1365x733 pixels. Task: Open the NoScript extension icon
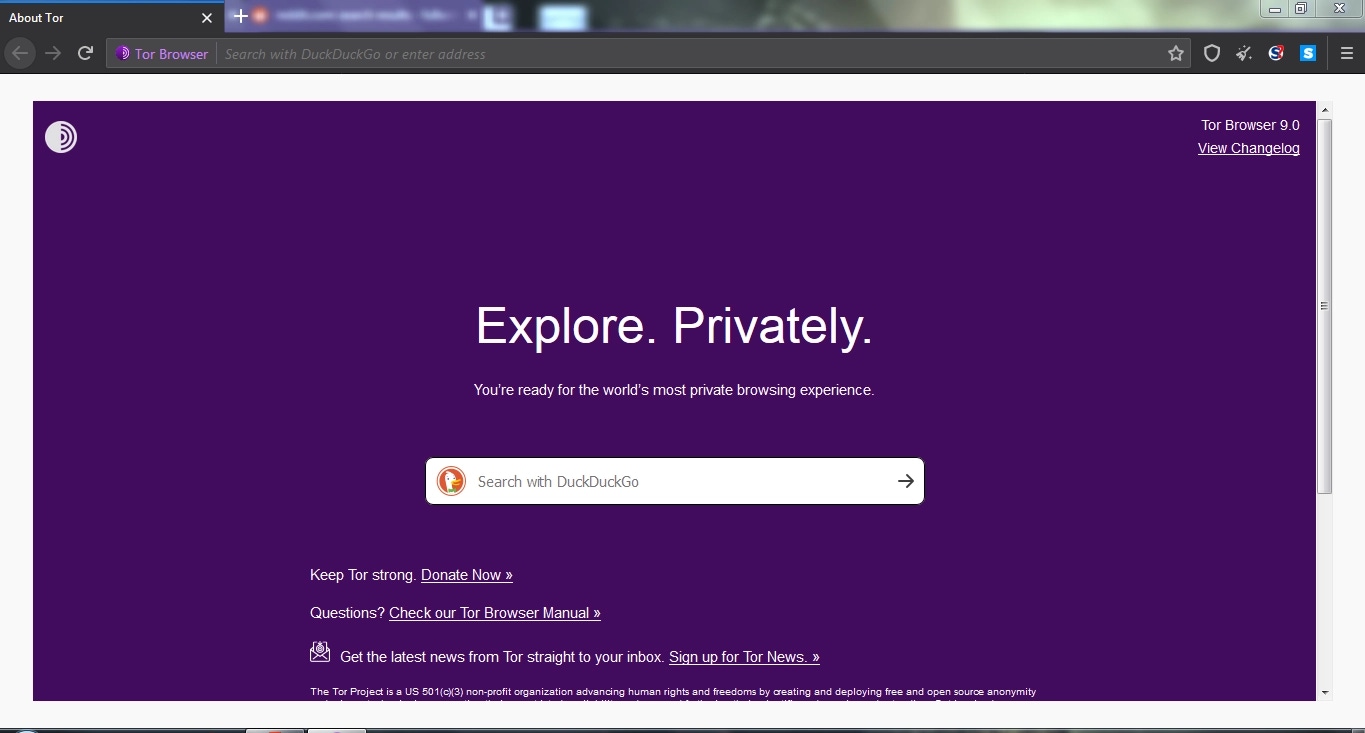pyautogui.click(x=1276, y=54)
